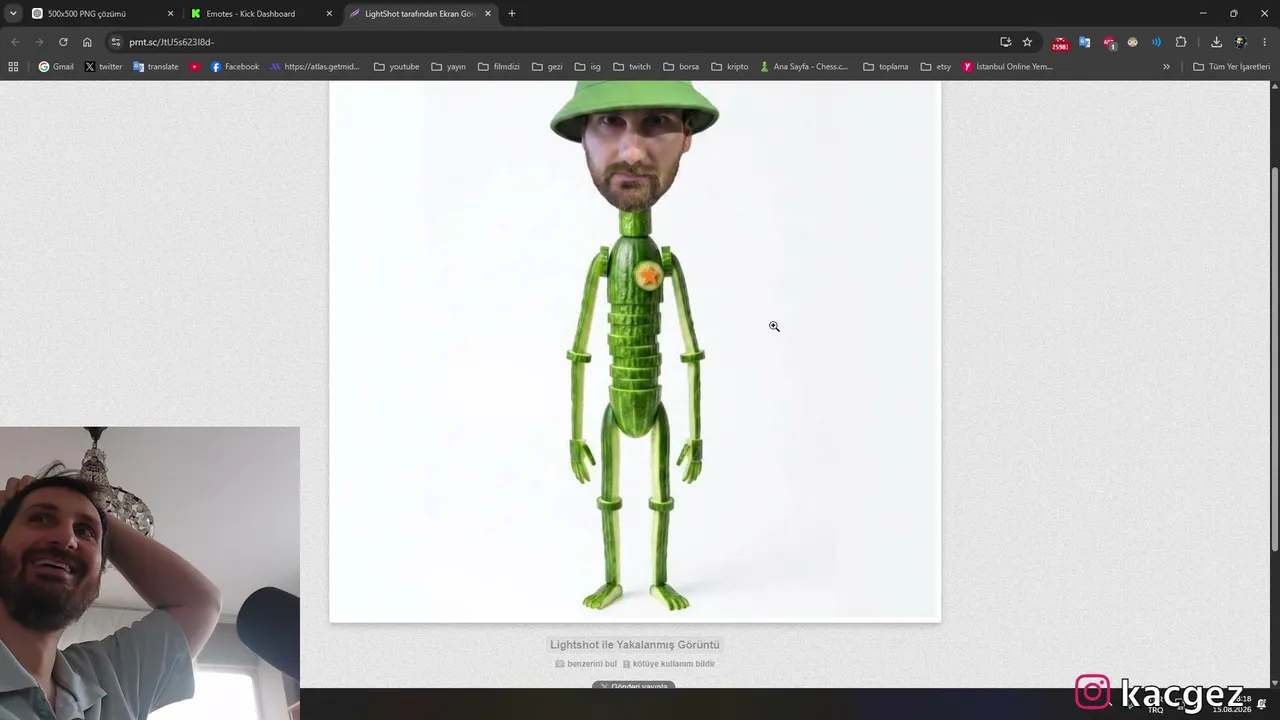Reload the current page
The width and height of the screenshot is (1280, 720).
(63, 42)
